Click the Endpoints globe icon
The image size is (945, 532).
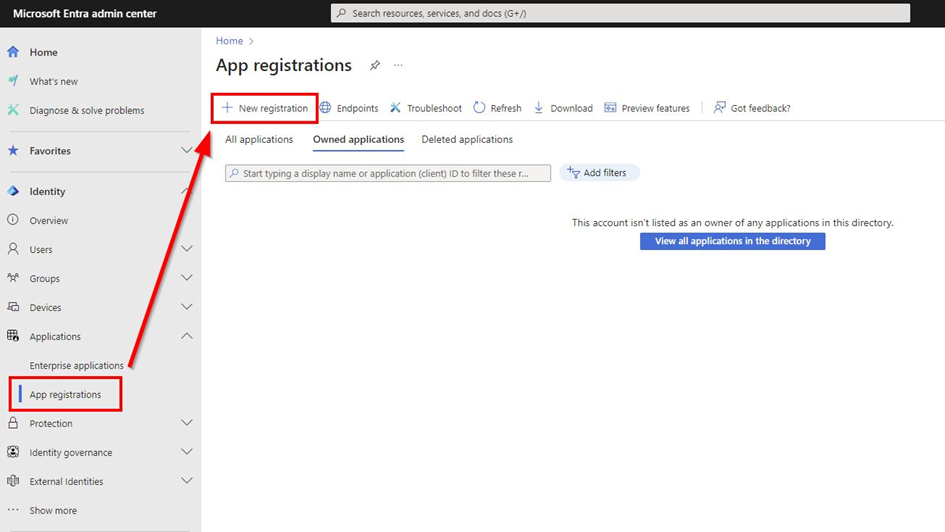click(325, 107)
